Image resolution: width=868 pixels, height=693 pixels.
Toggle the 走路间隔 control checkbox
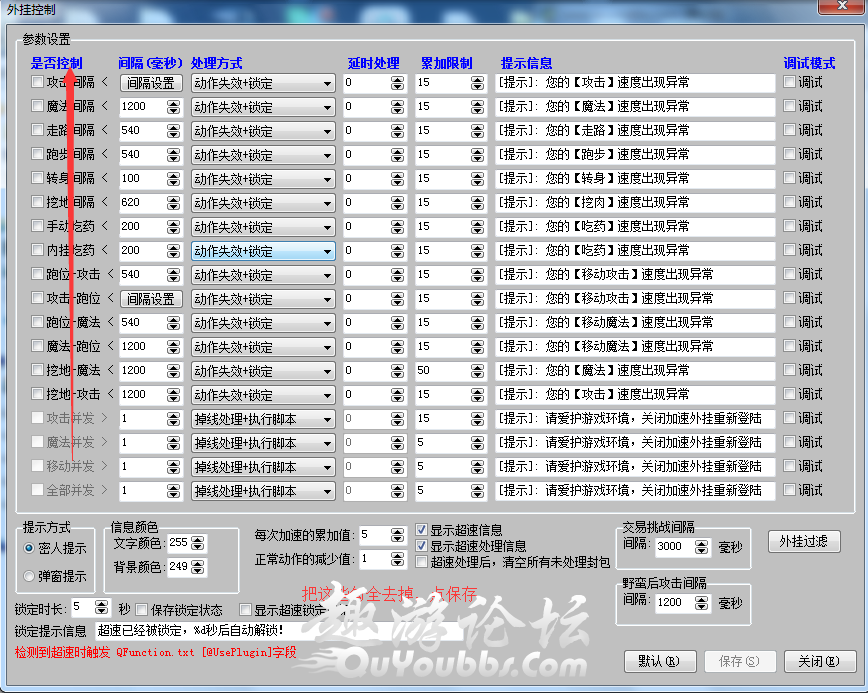38,130
